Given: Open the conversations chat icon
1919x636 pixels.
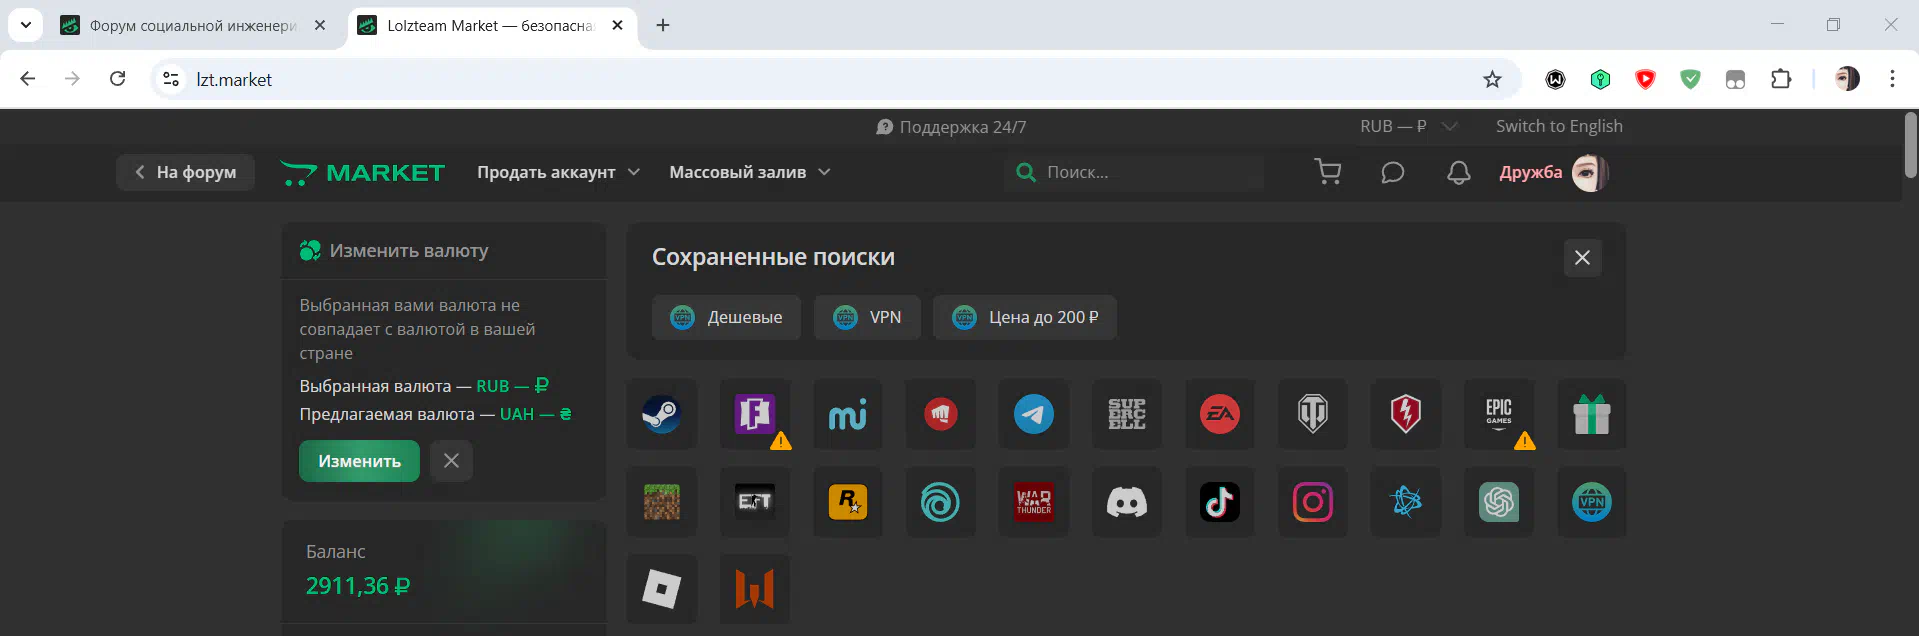Looking at the screenshot, I should tap(1393, 172).
